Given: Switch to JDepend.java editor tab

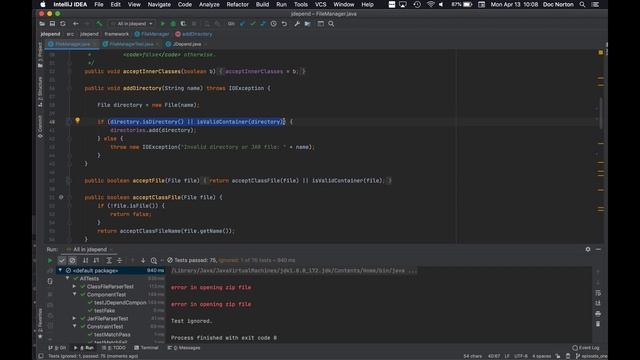Looking at the screenshot, I should click(186, 44).
